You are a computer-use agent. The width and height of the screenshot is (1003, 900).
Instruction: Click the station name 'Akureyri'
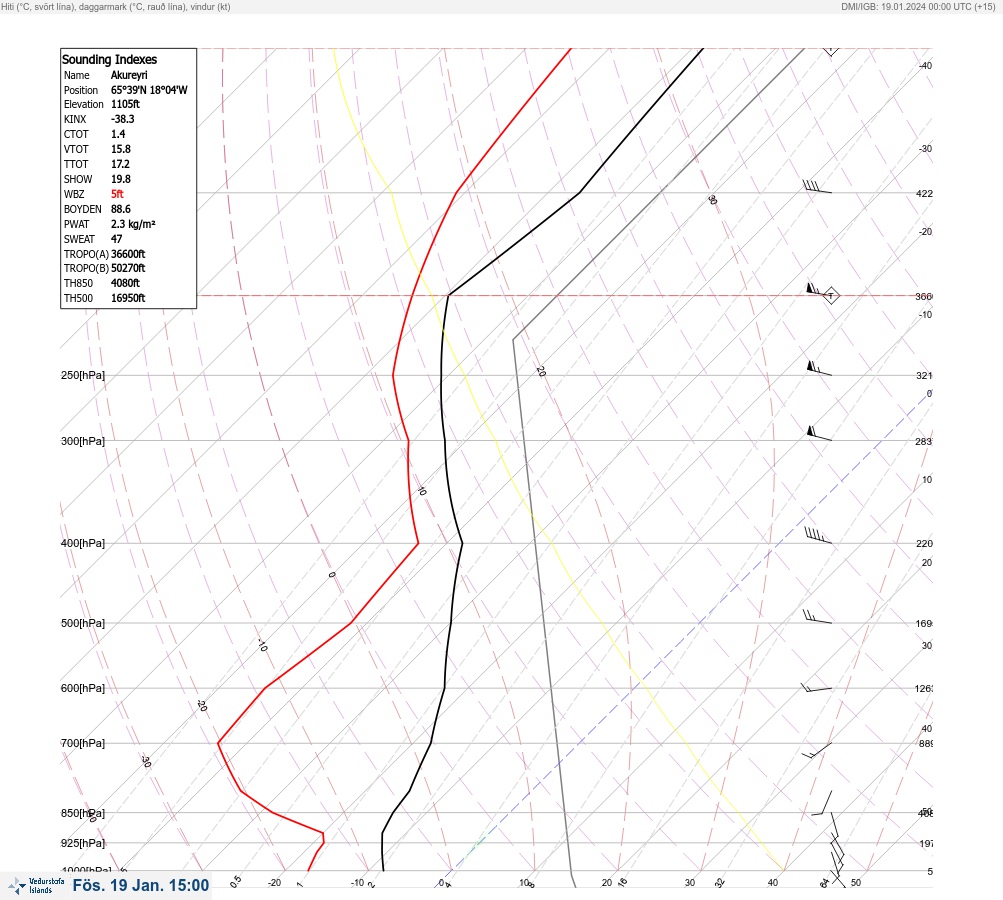click(x=129, y=75)
